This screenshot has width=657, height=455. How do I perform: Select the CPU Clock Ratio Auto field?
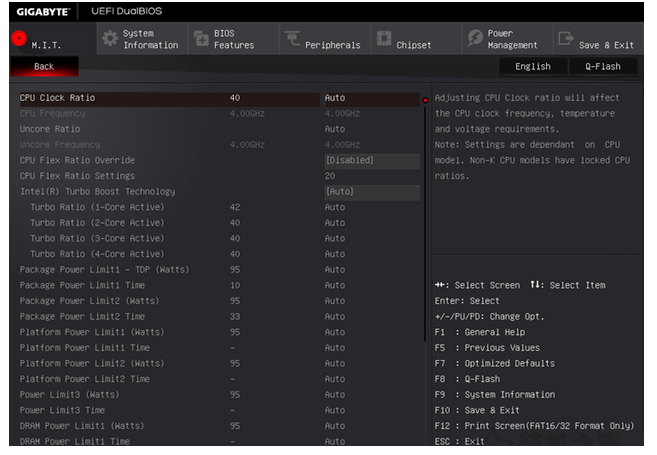[372, 98]
